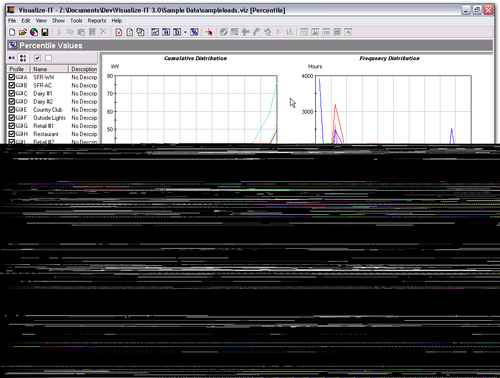The height and width of the screenshot is (378, 500).
Task: Click No Descrip text in Restaurant row
Action: [x=84, y=134]
